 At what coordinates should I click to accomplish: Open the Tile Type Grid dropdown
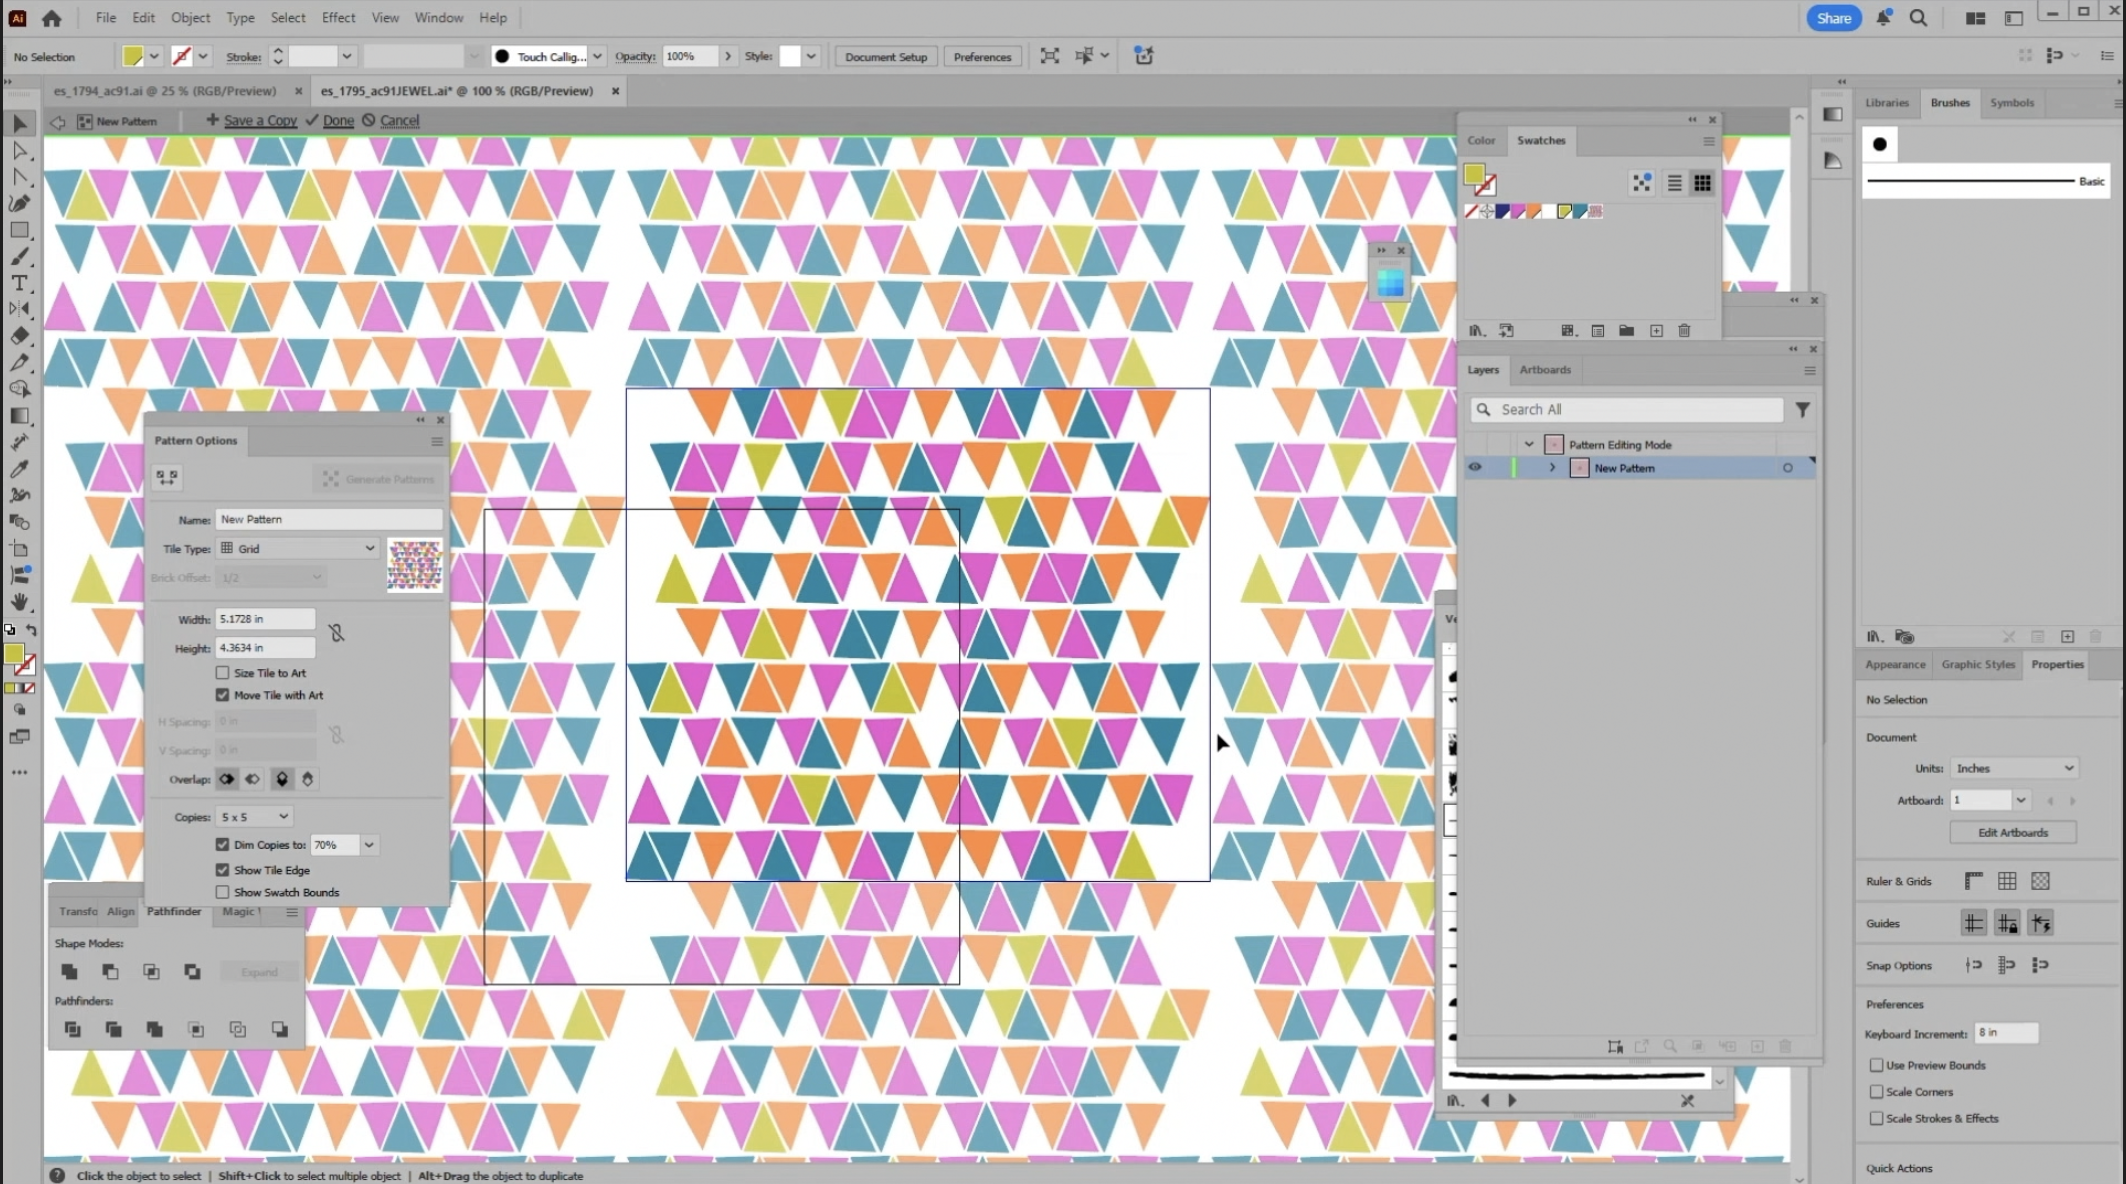(298, 548)
